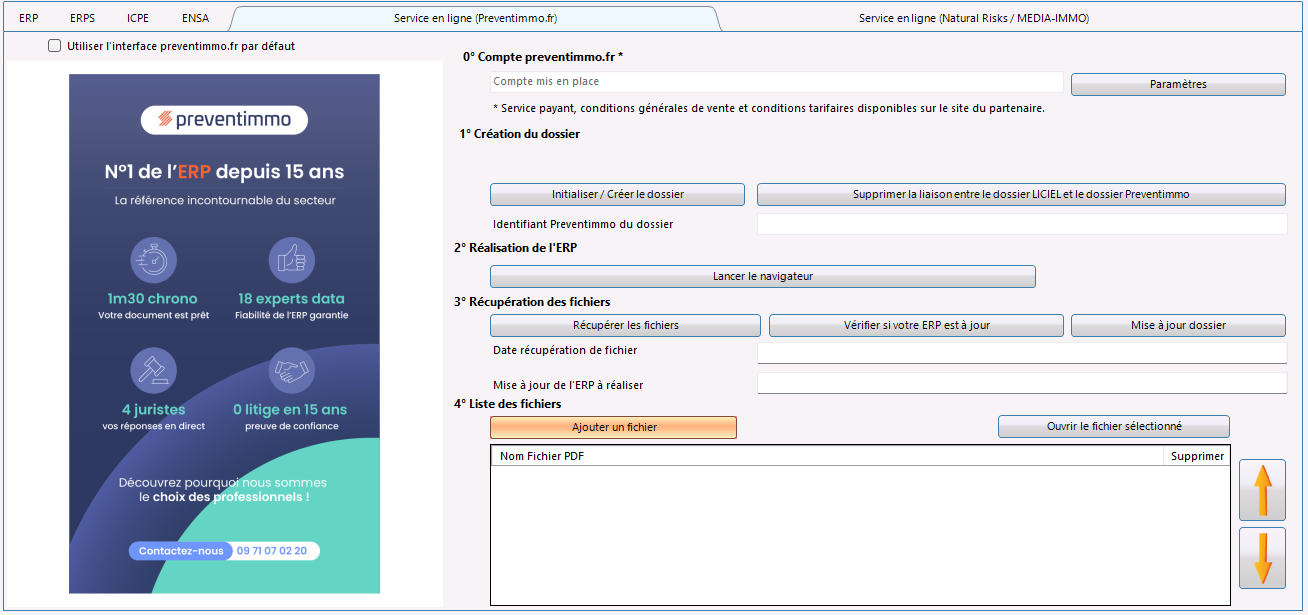1308x615 pixels.
Task: Click the 0 litige en 15 ans text
Action: click(x=290, y=409)
